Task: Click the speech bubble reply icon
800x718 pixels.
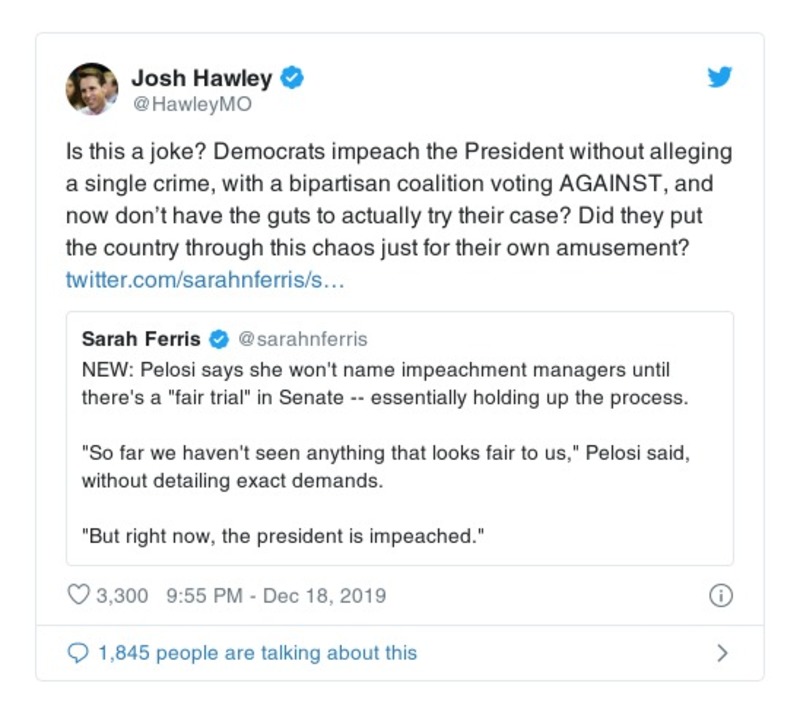Action: (x=78, y=653)
